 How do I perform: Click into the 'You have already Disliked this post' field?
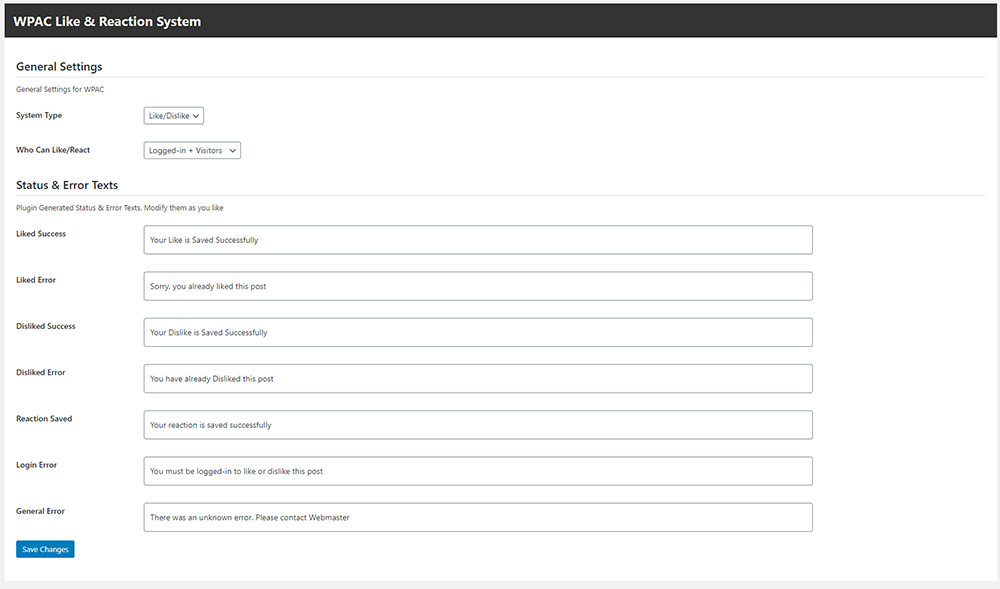point(478,379)
